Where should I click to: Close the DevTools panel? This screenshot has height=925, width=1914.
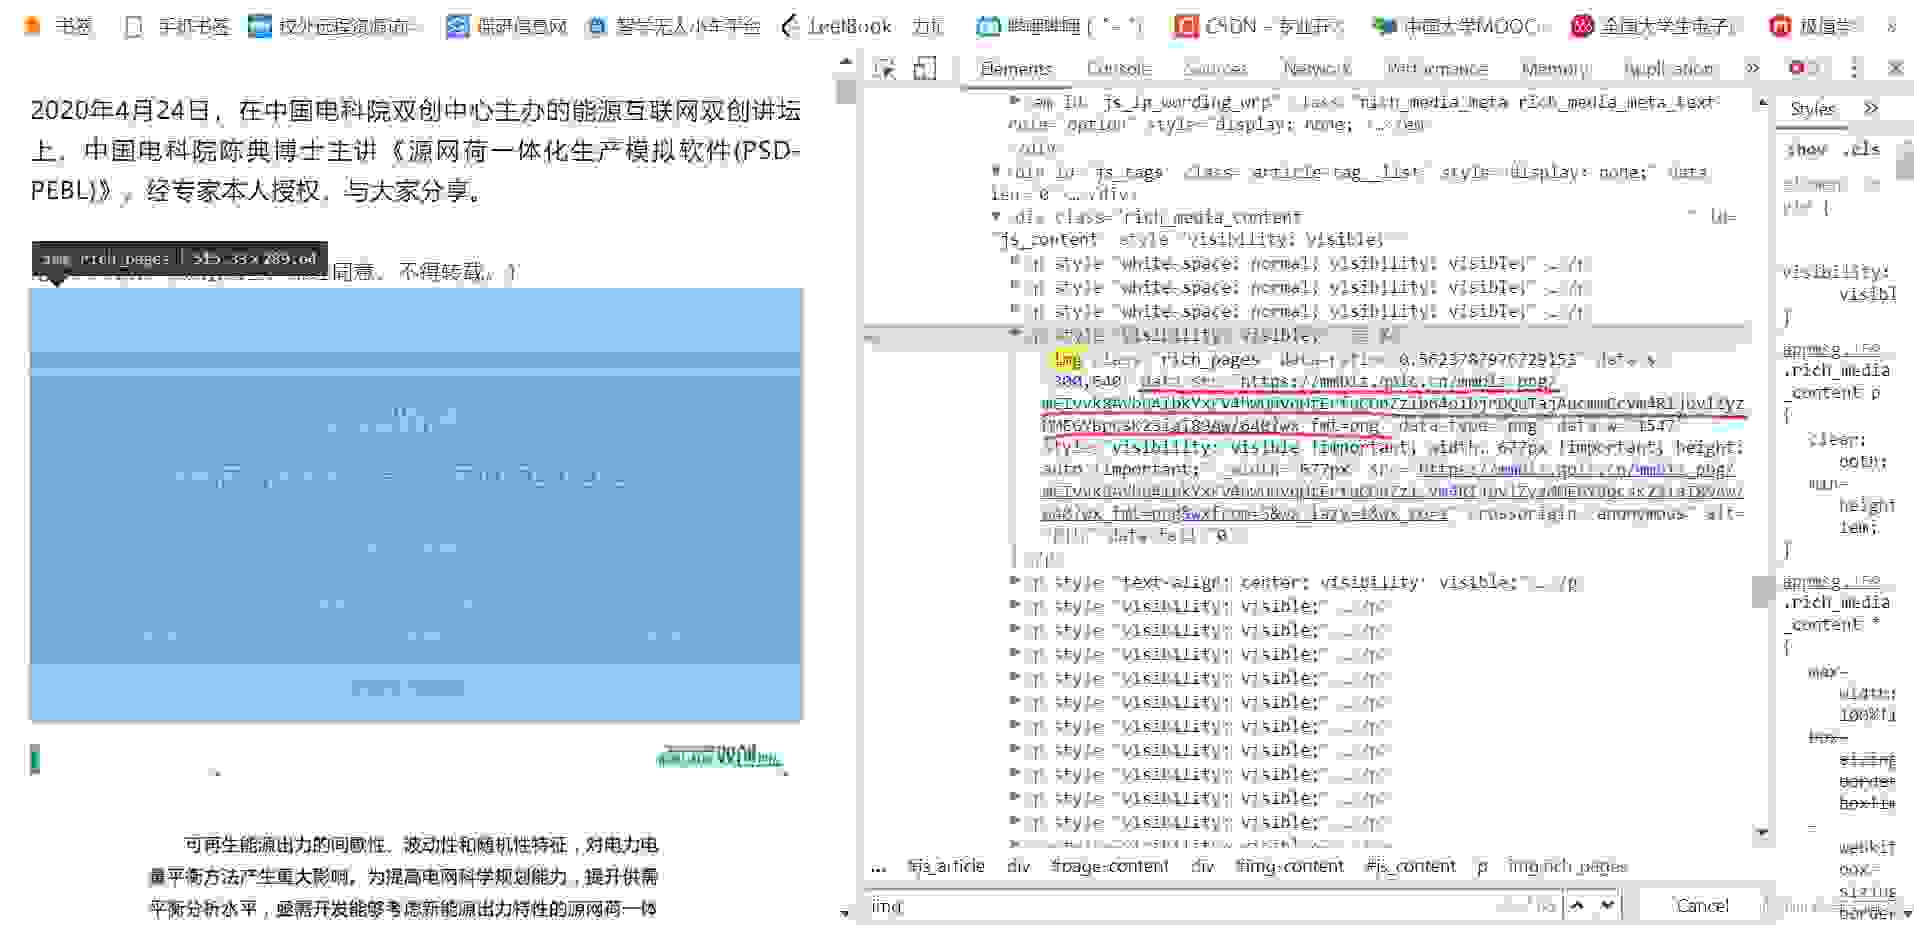pyautogui.click(x=1895, y=68)
